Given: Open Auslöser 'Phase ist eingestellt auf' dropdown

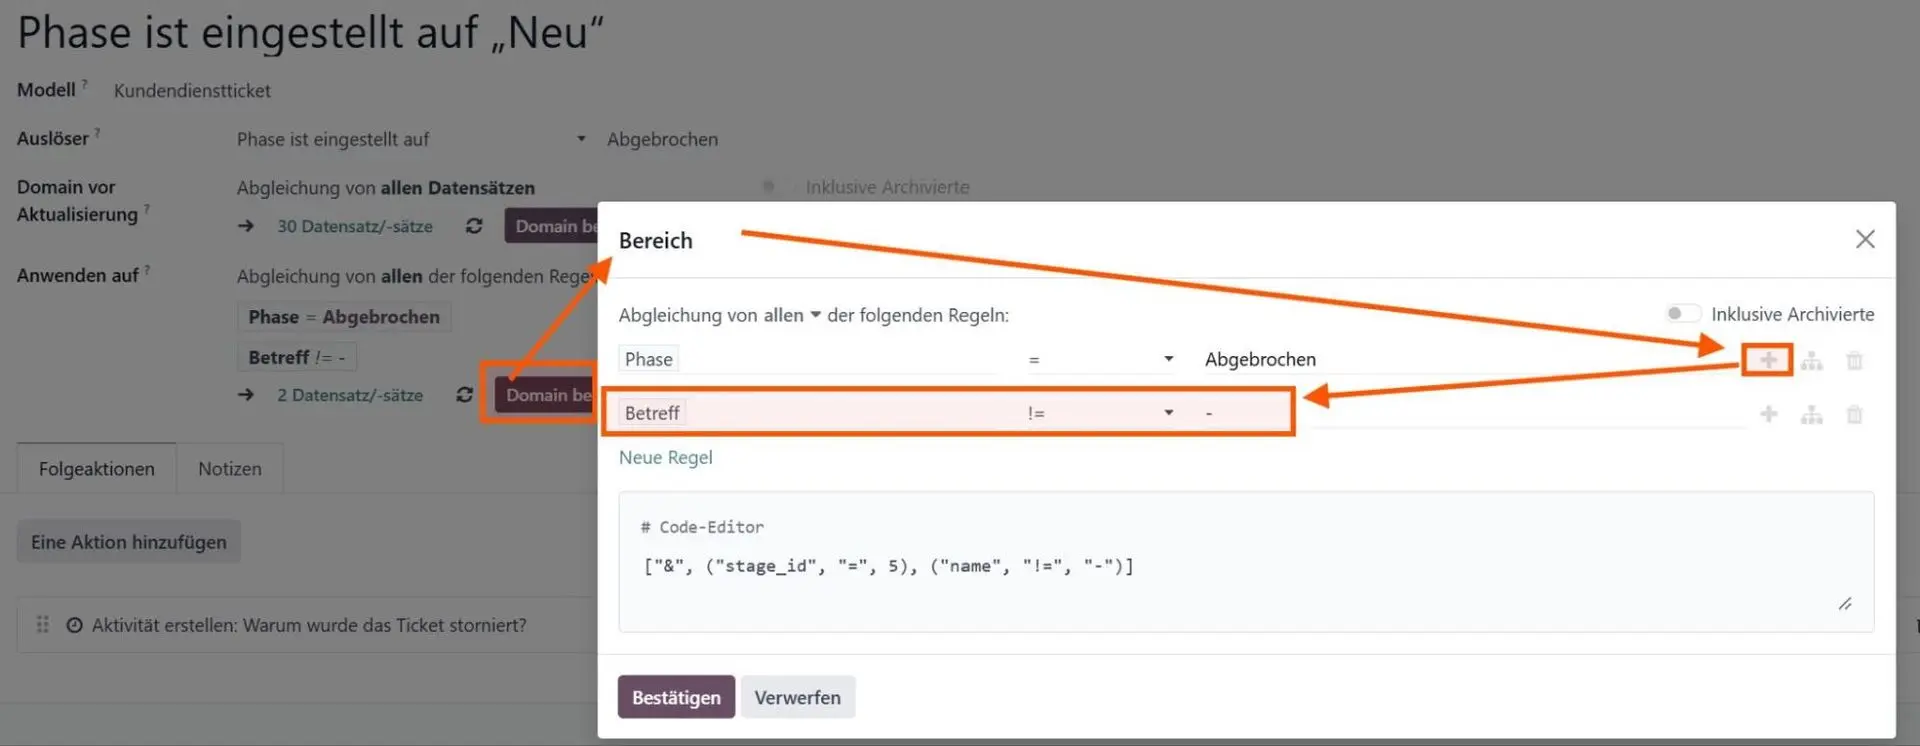Looking at the screenshot, I should tap(411, 139).
